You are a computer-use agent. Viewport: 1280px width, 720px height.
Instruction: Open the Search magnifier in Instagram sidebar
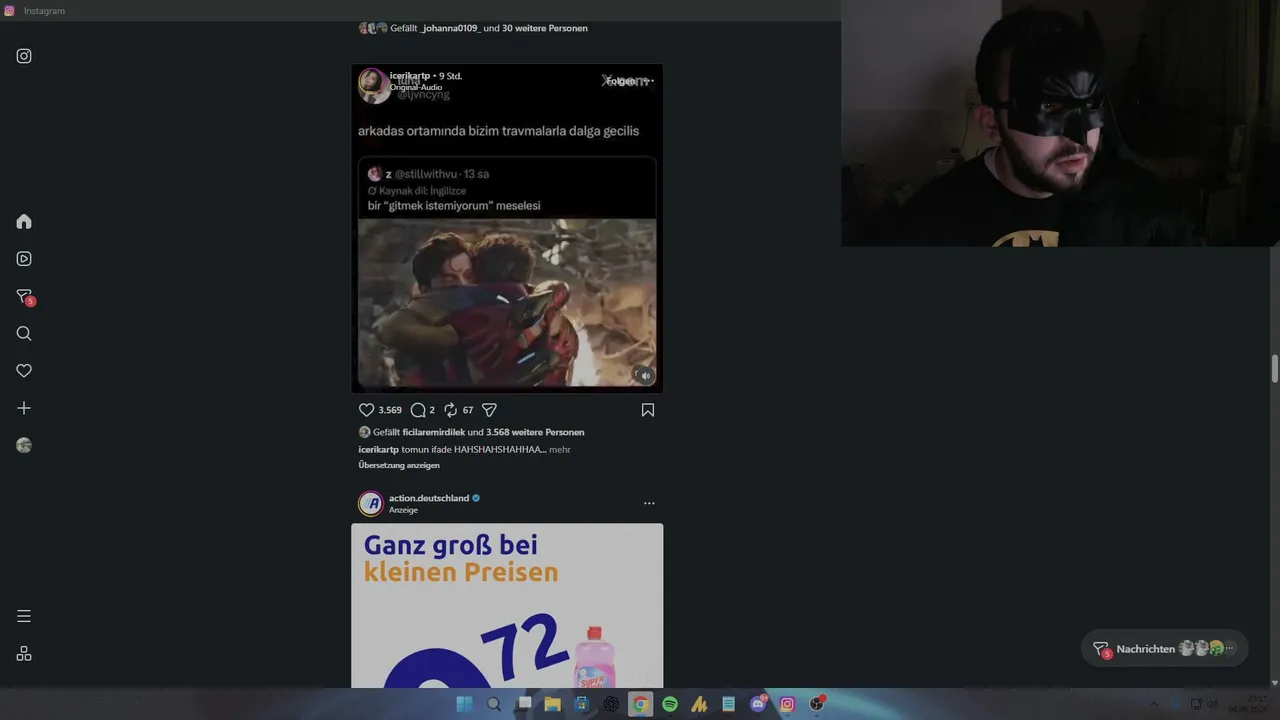(x=24, y=334)
